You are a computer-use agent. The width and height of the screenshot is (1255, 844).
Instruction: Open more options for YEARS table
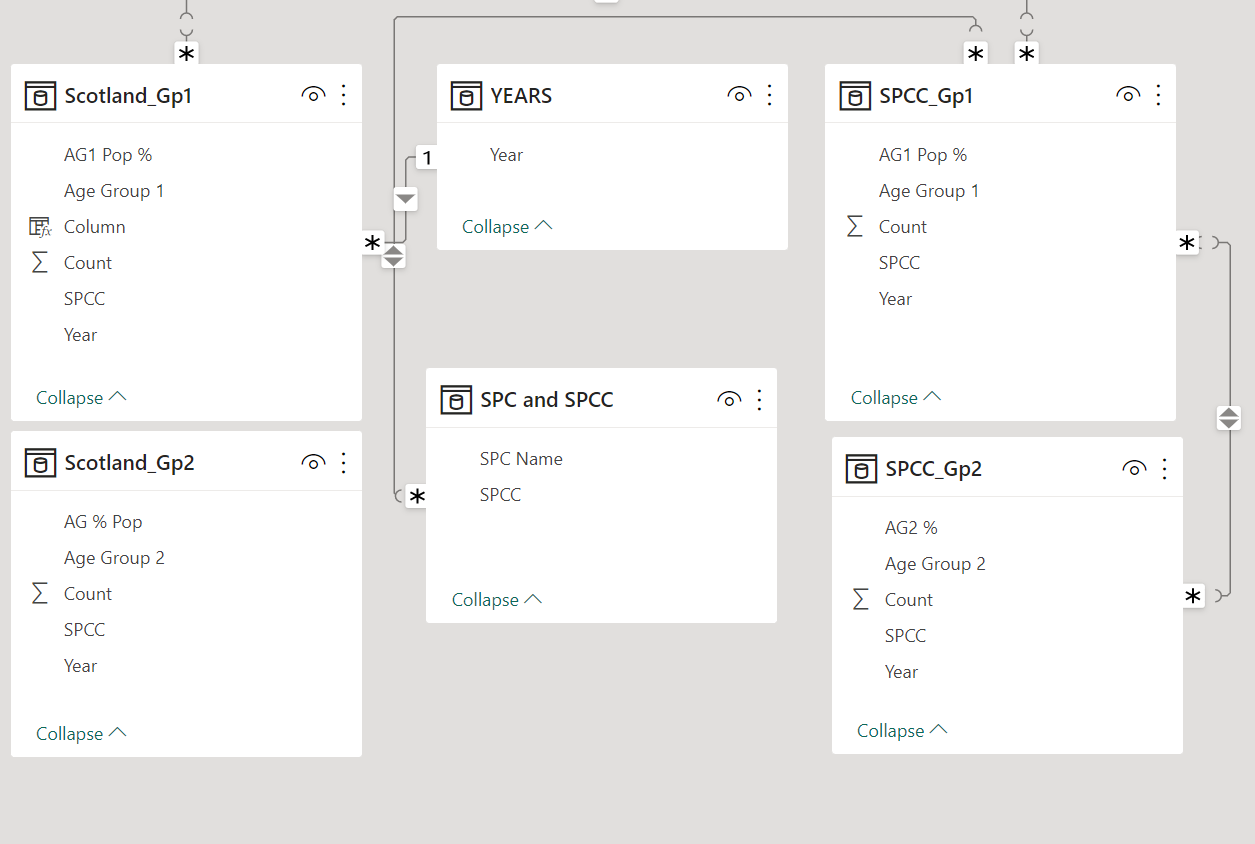click(x=770, y=95)
